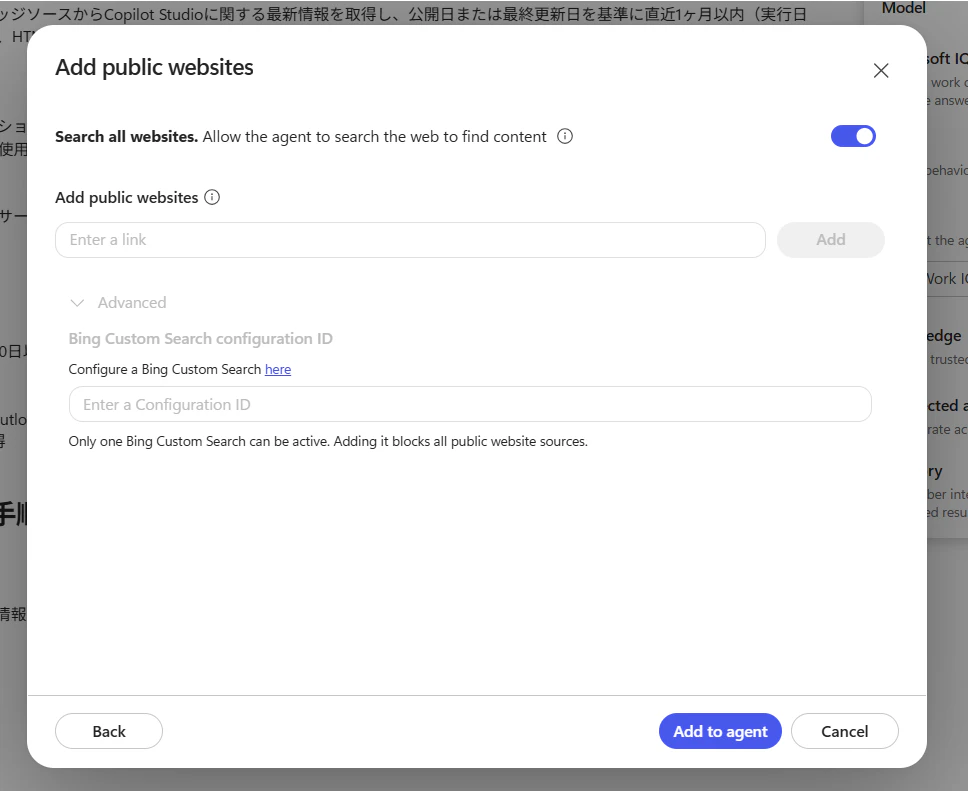Open the Bing Custom Search here link
Viewport: 968px width, 791px height.
click(278, 369)
